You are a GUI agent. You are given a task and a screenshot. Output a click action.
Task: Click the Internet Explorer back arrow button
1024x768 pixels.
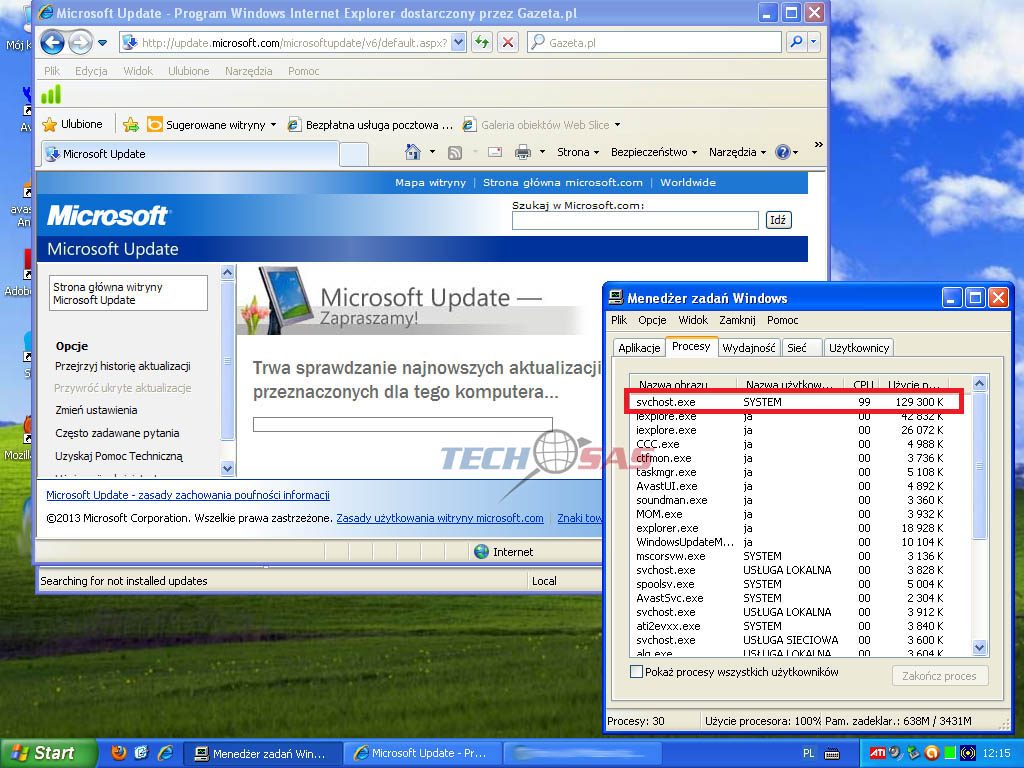(52, 43)
